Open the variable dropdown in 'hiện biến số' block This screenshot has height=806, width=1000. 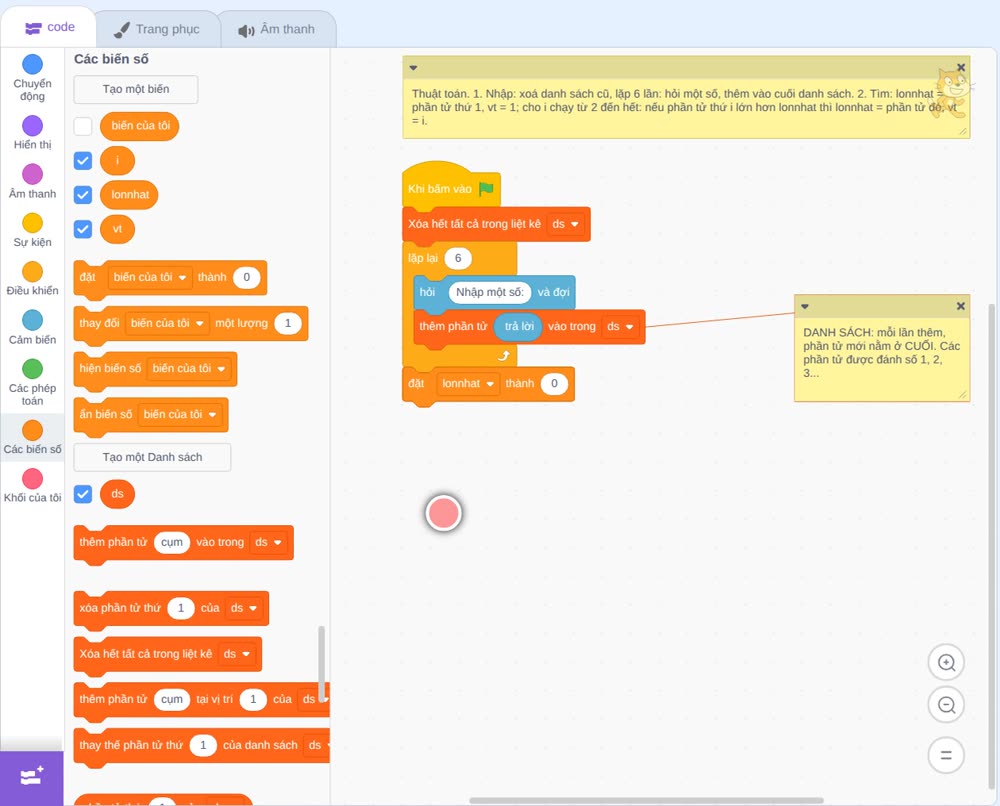[x=189, y=369]
